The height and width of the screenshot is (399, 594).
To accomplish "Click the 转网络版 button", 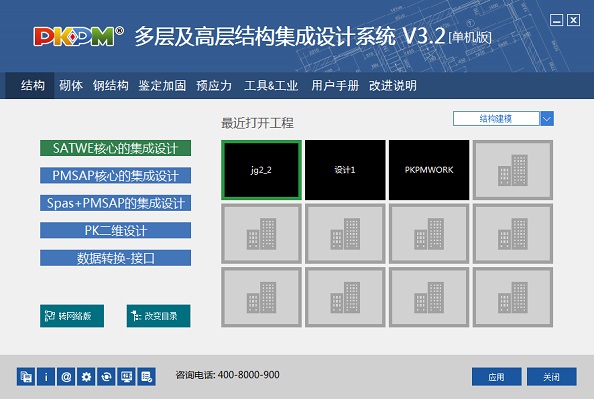I will (72, 316).
